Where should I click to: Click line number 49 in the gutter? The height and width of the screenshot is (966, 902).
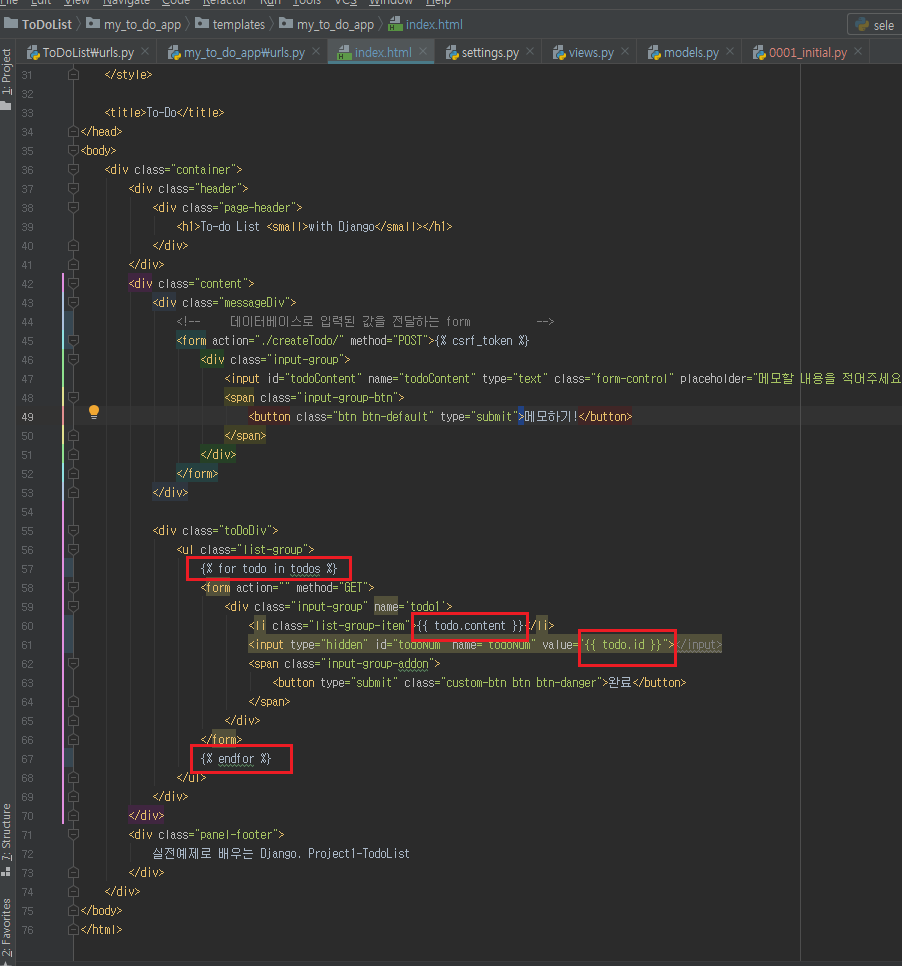coord(27,417)
